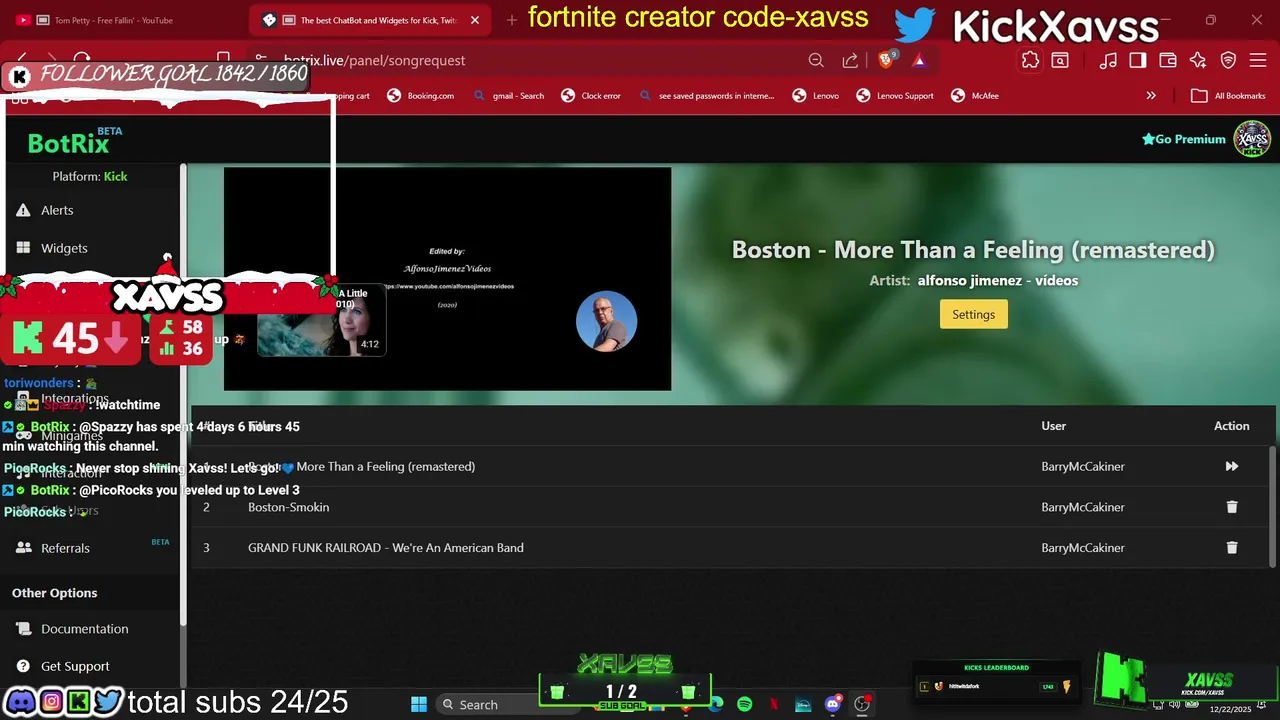This screenshot has width=1280, height=720.
Task: Click the artist name alfonso jimenez - videos
Action: pyautogui.click(x=997, y=281)
